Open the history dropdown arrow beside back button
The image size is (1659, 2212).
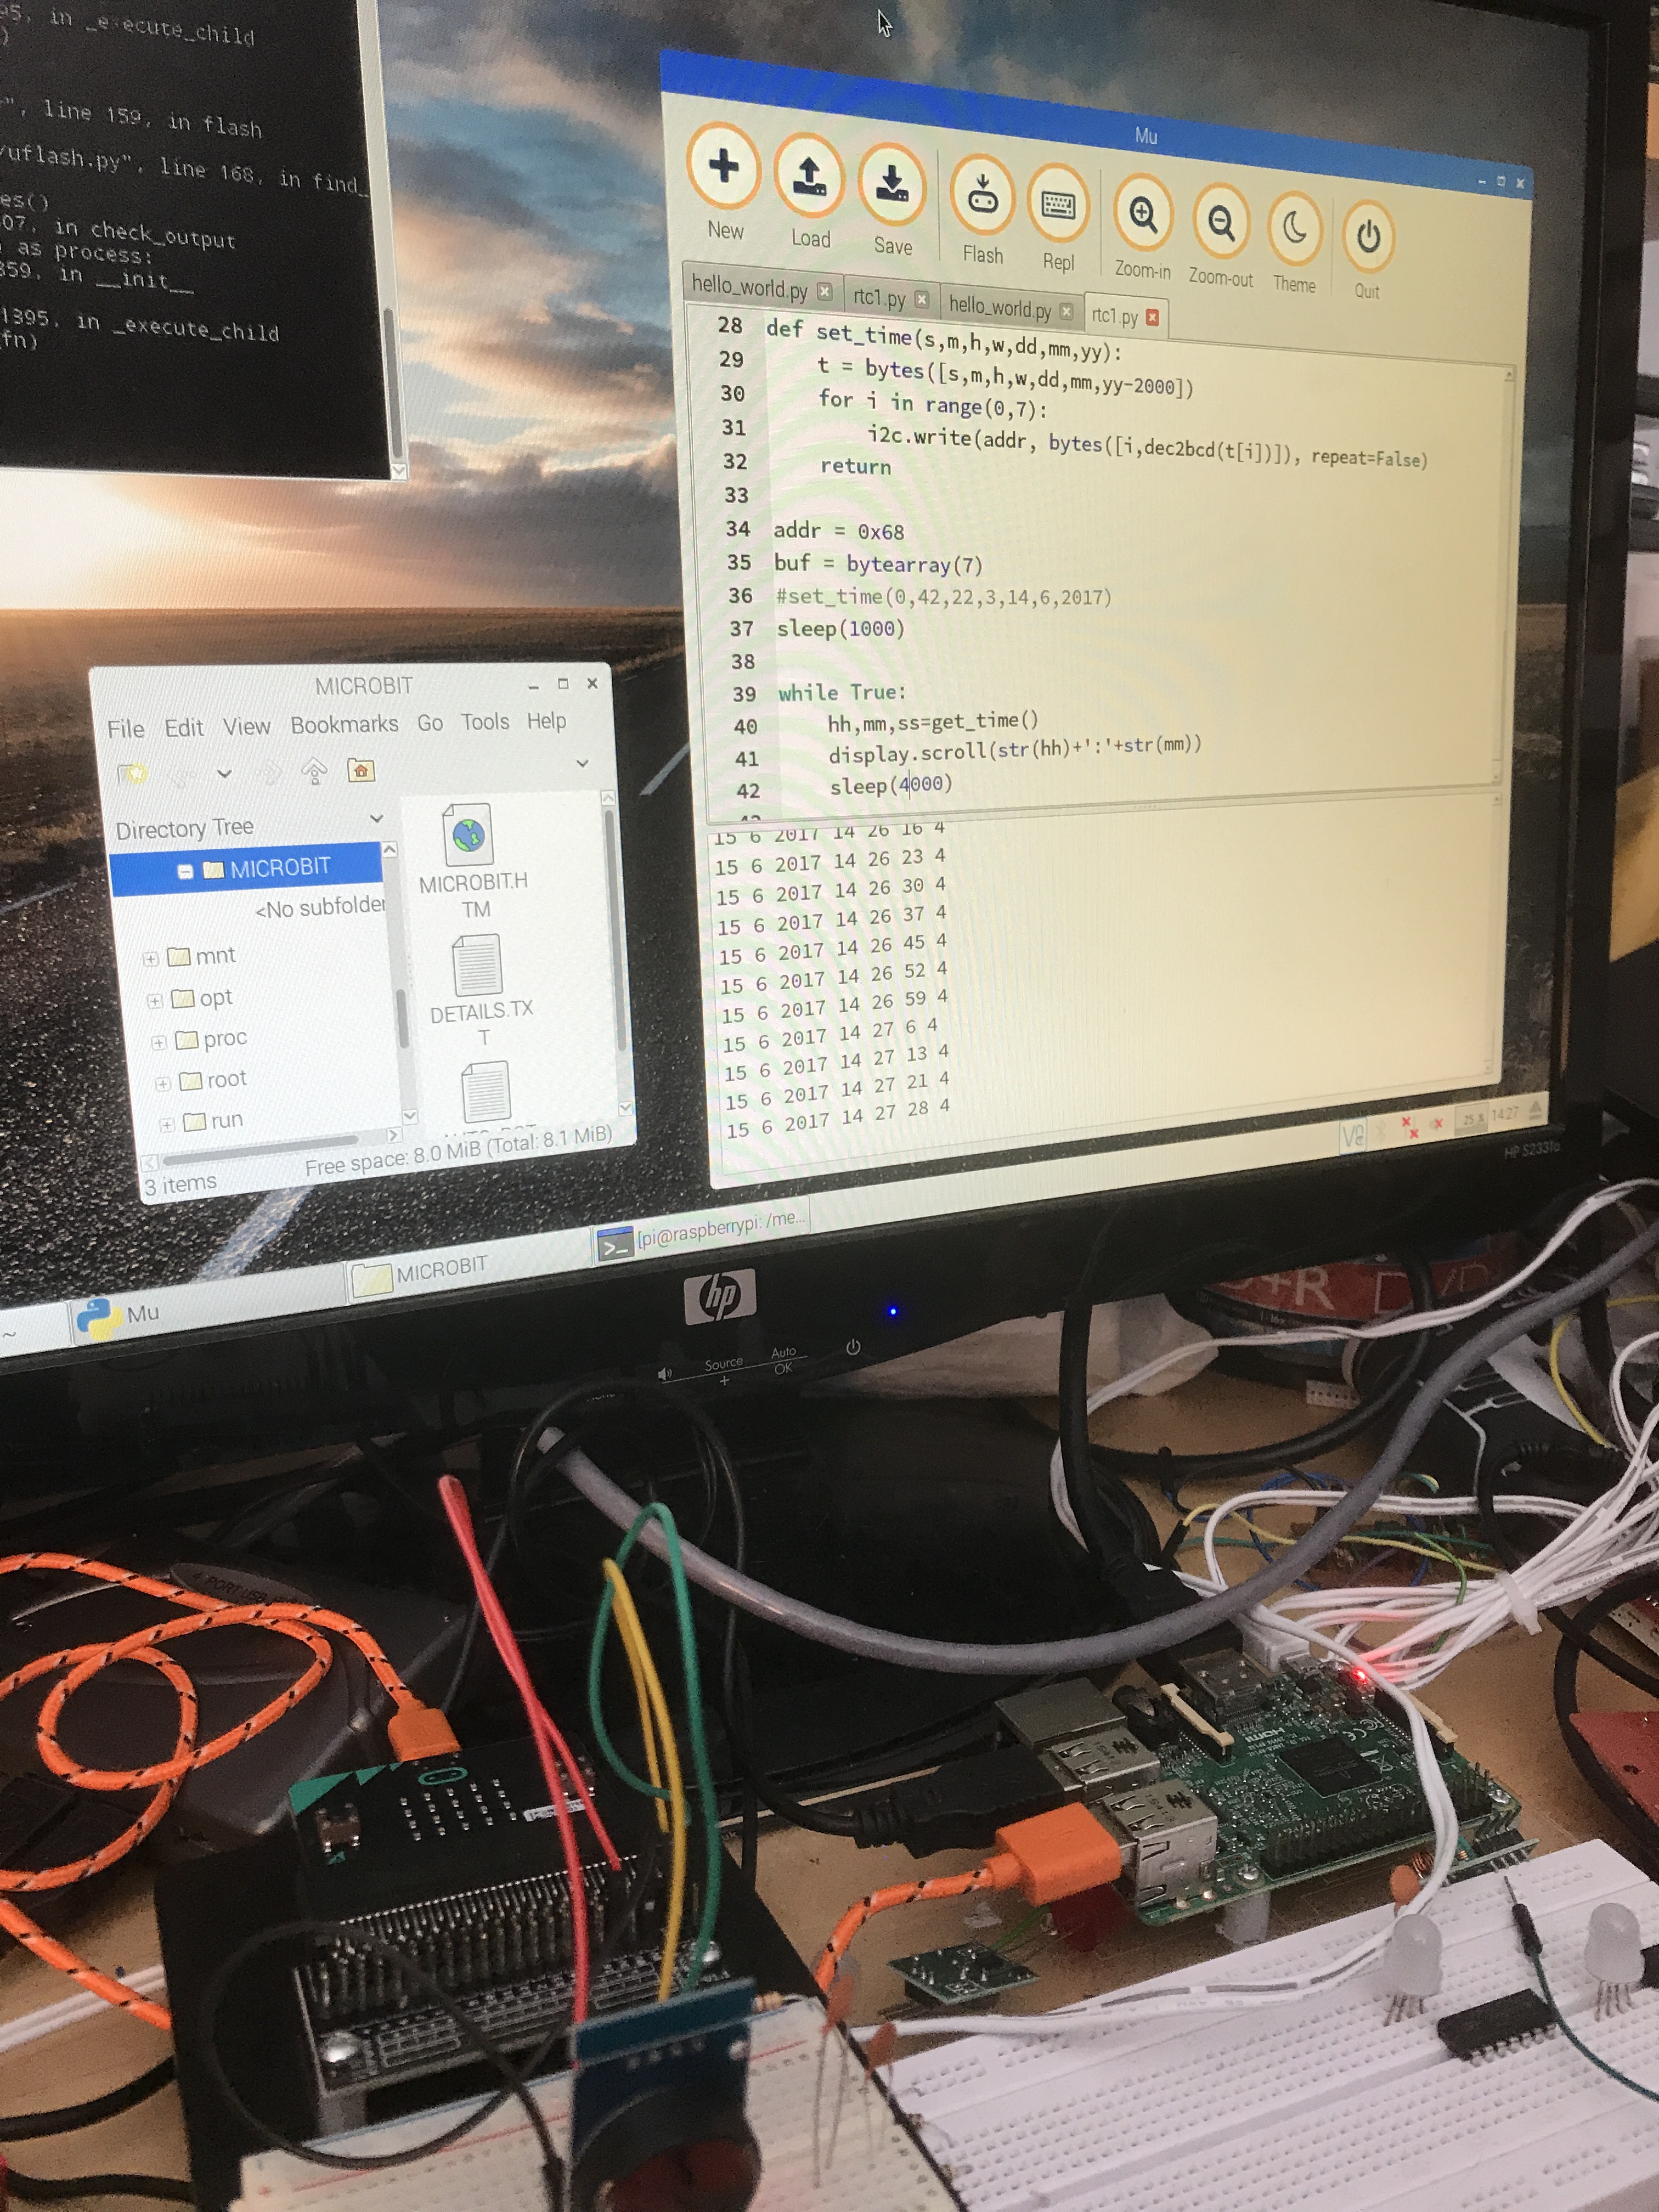pos(224,773)
